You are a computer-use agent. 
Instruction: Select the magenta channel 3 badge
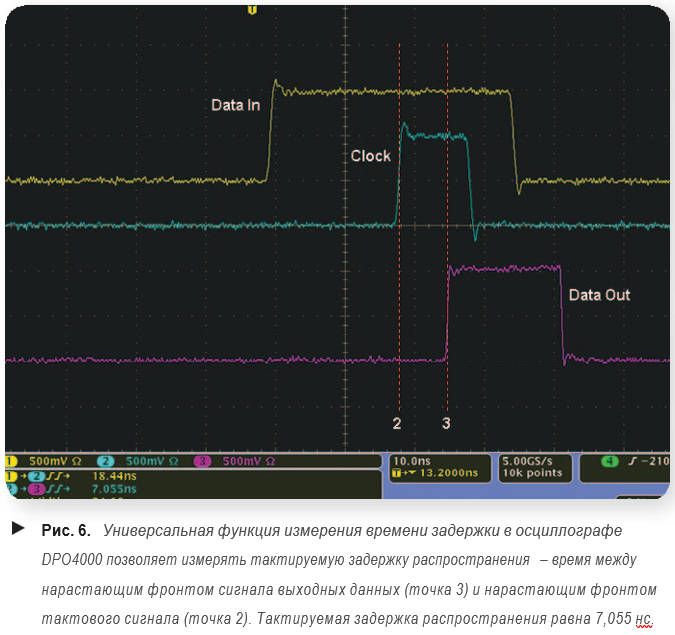coord(202,461)
